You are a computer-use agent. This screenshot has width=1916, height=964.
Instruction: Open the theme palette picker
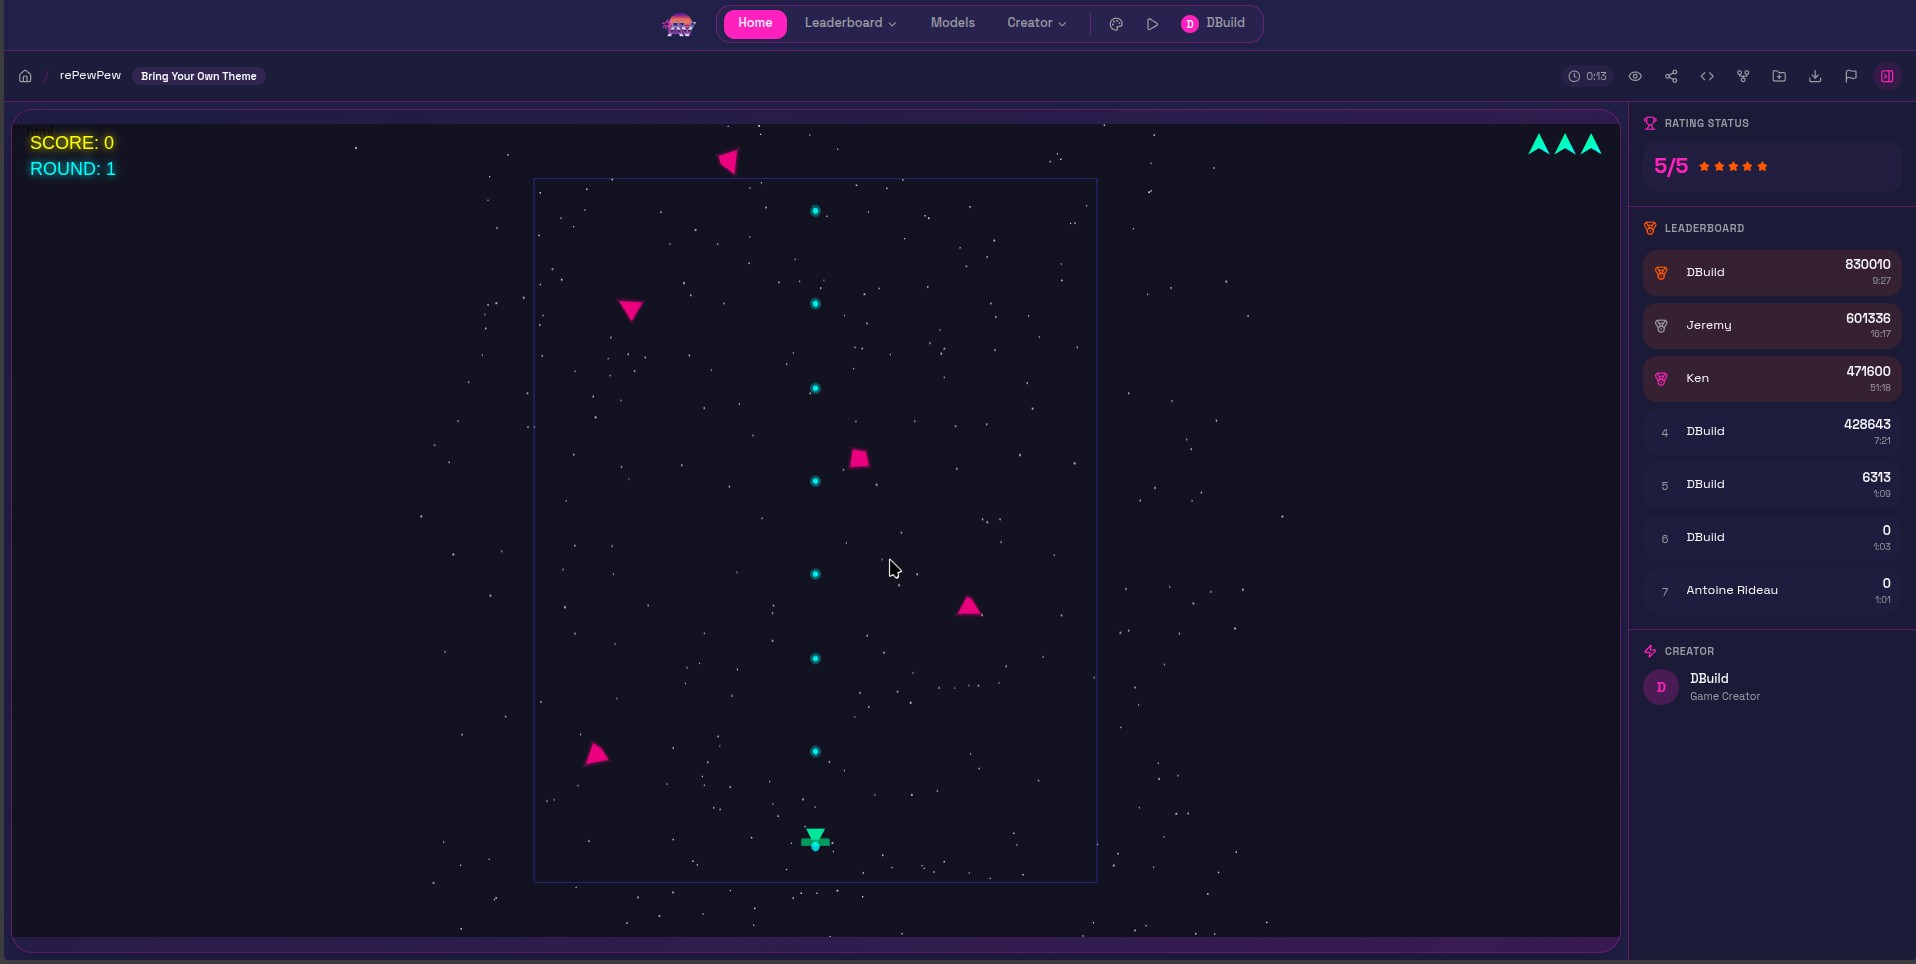1115,23
